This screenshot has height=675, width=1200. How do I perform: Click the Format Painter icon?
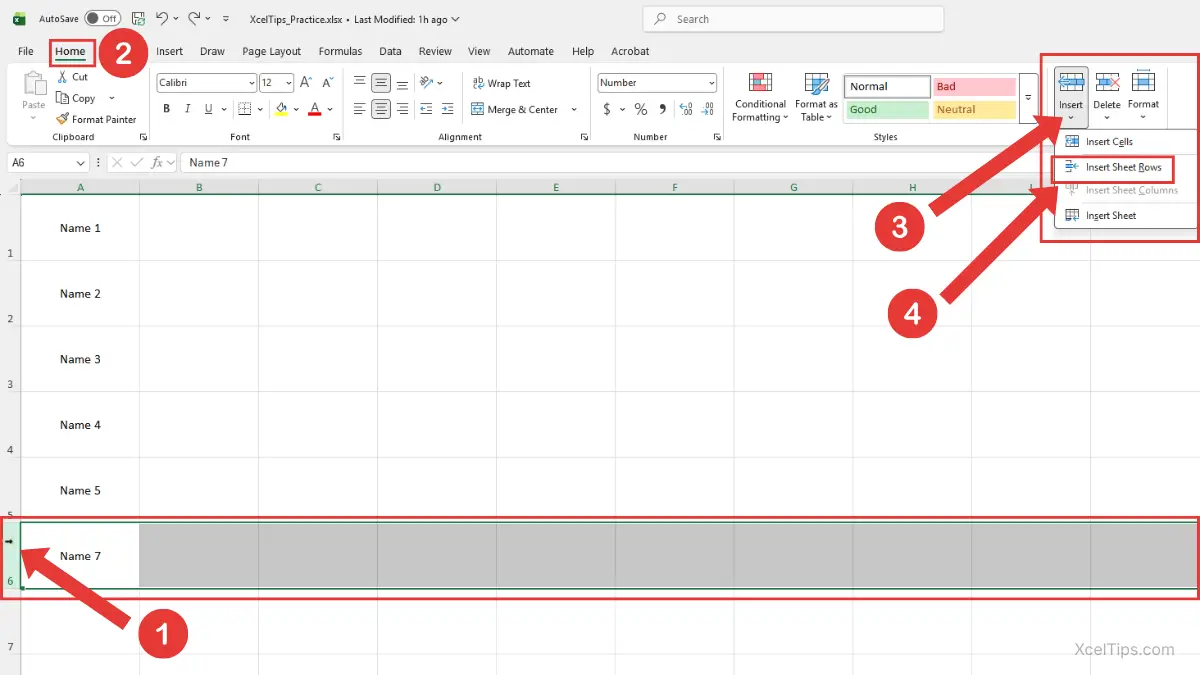tap(62, 119)
